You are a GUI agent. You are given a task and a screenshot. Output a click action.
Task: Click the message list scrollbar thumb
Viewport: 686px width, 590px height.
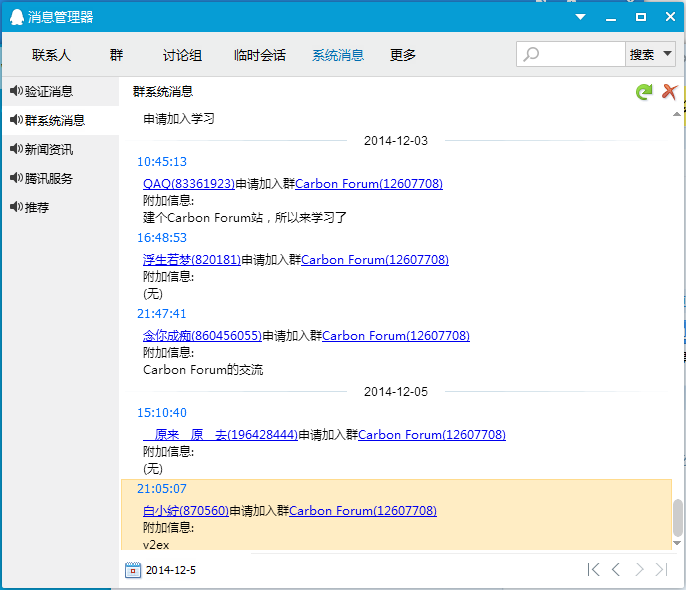pos(677,517)
